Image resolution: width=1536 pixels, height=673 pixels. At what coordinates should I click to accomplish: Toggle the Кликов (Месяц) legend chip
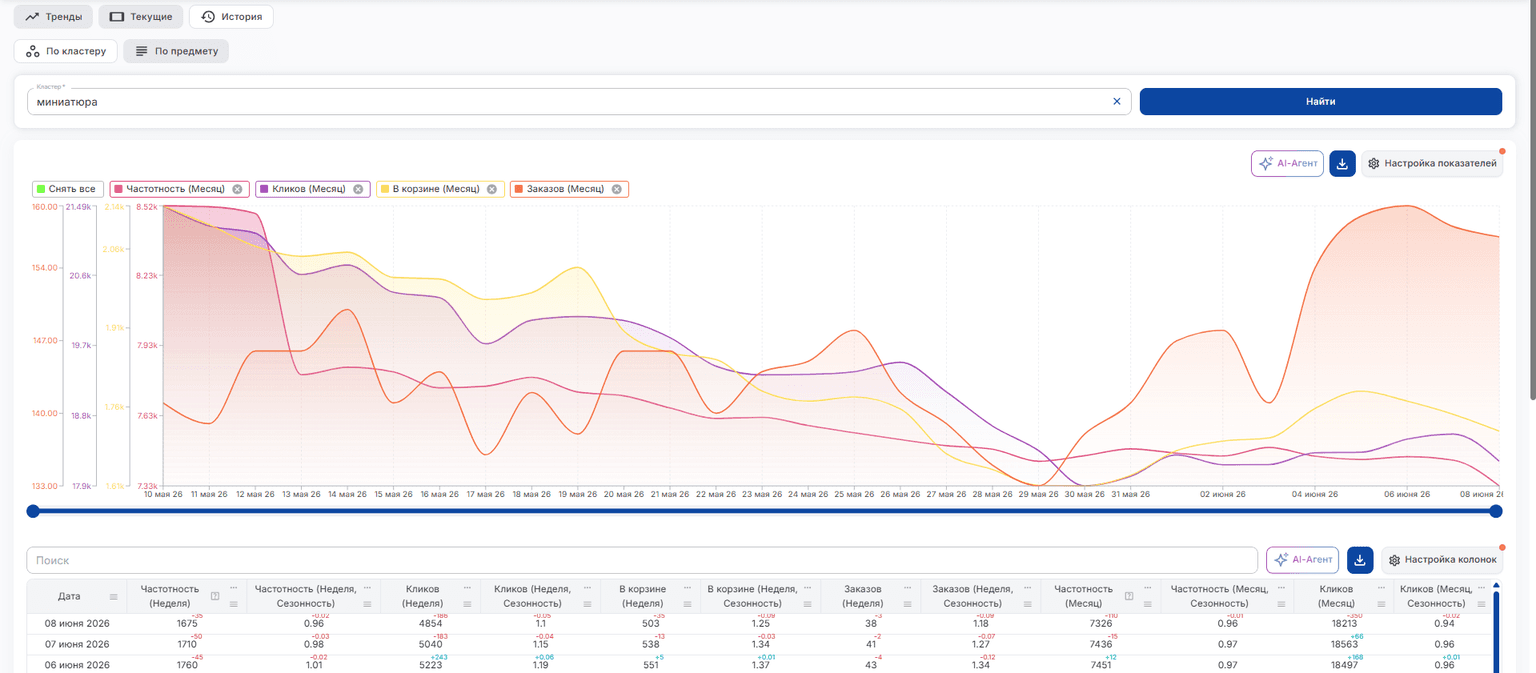313,189
